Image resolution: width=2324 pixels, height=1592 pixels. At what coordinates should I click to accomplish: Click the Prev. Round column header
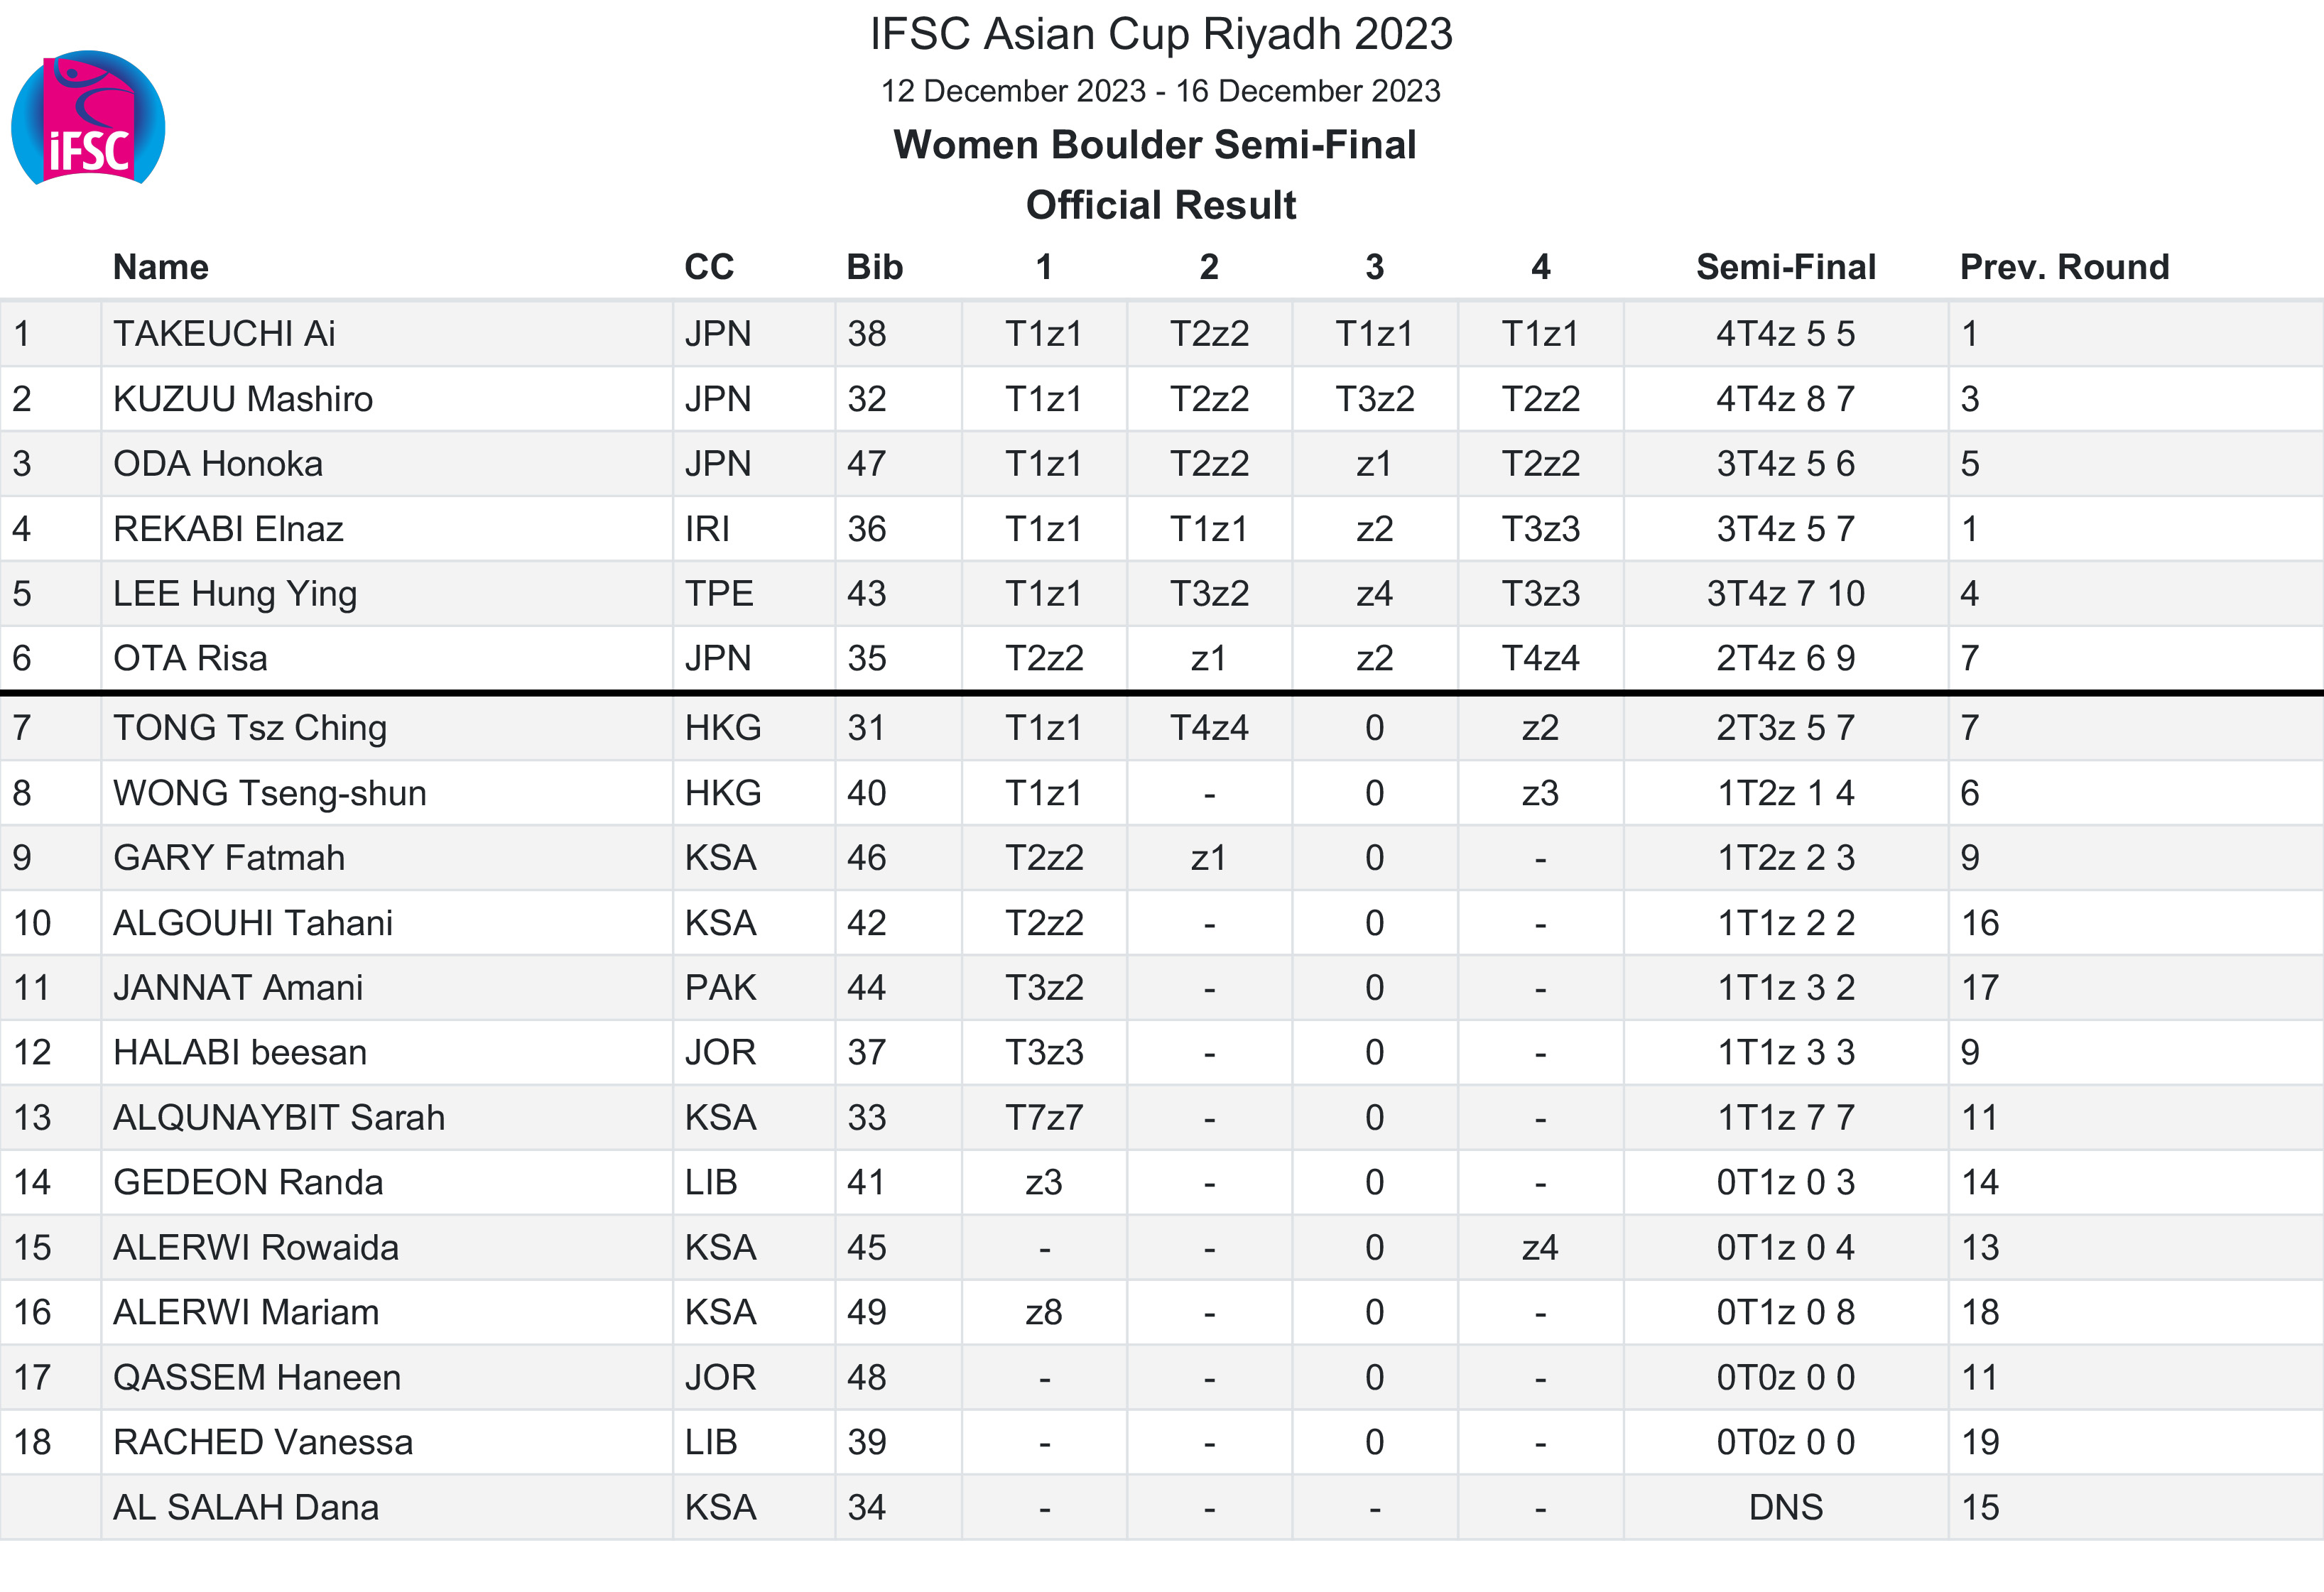click(2064, 267)
